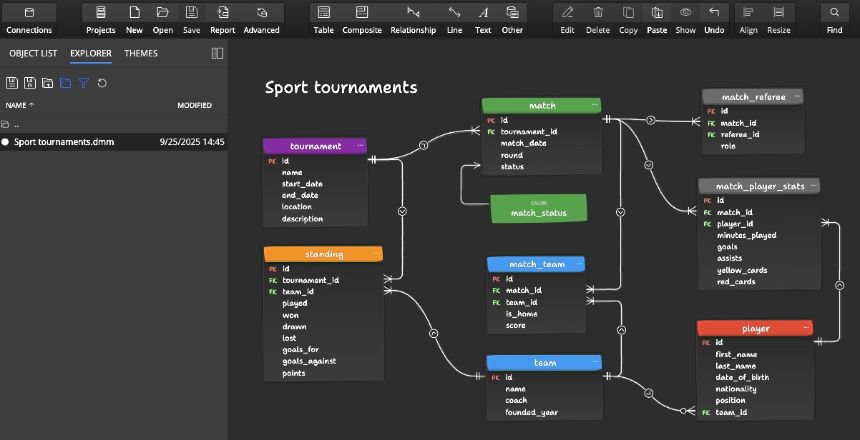
Task: Click the first save icon in Explorer
Action: point(12,83)
